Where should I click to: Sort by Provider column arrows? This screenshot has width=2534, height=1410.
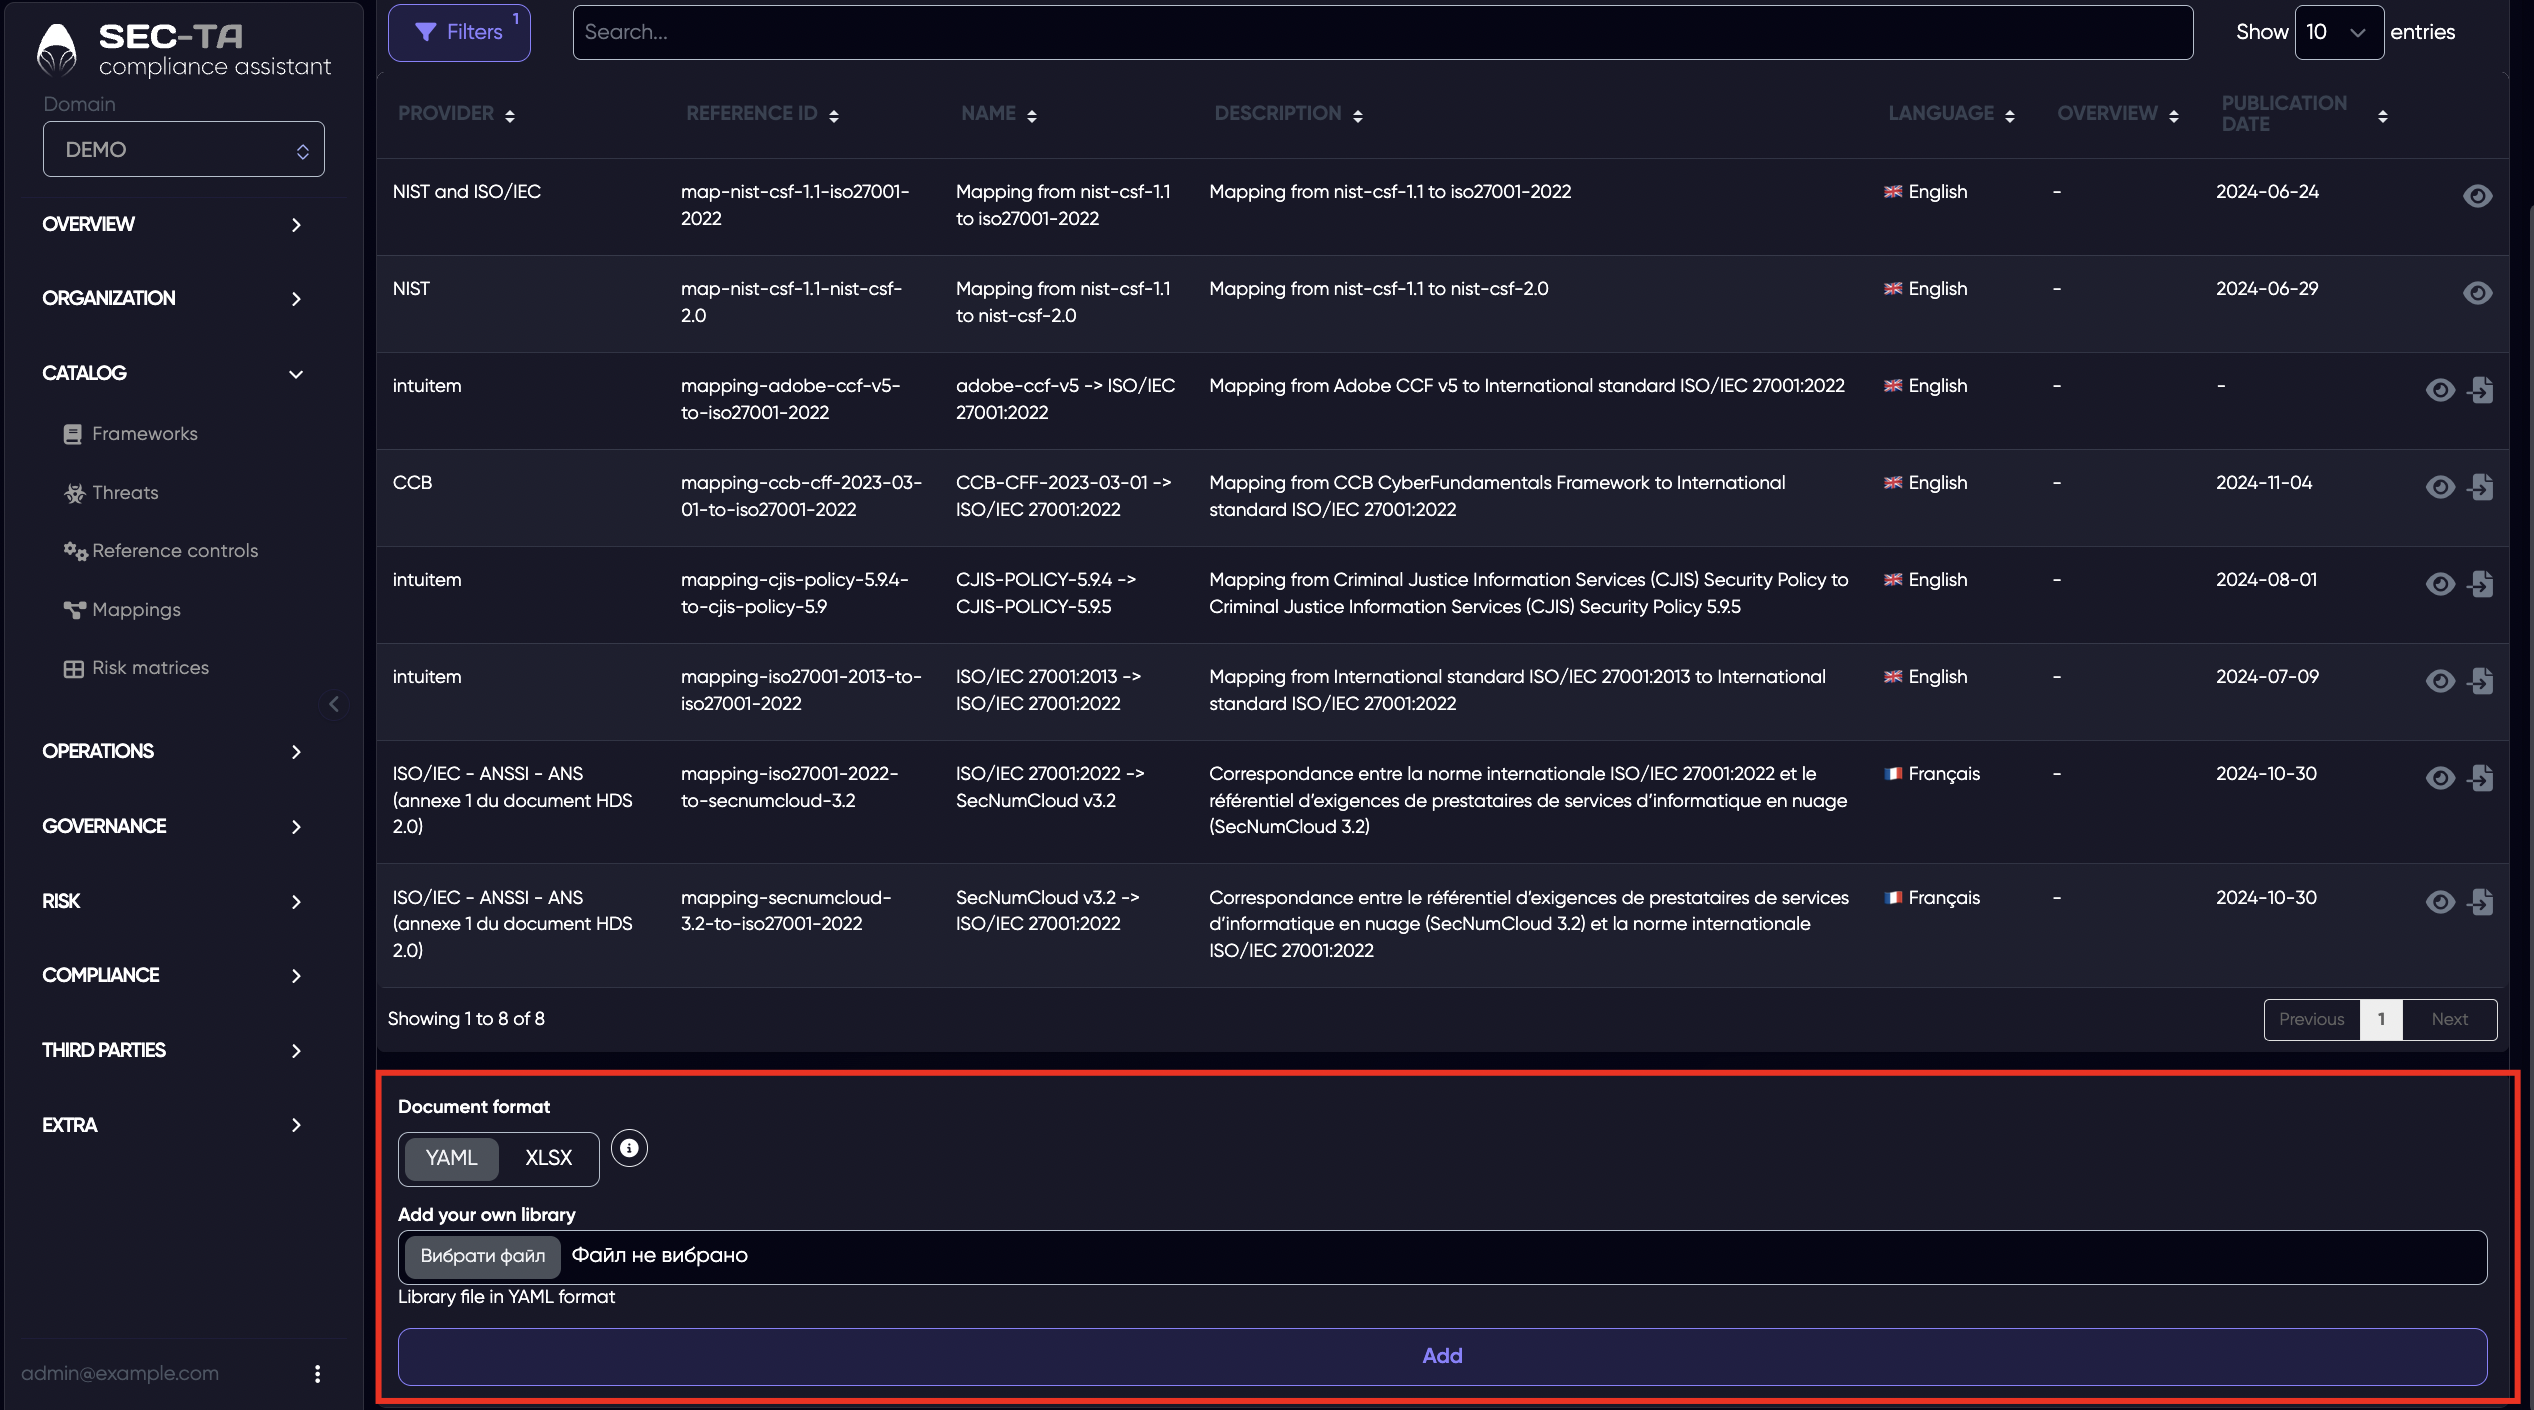[510, 116]
